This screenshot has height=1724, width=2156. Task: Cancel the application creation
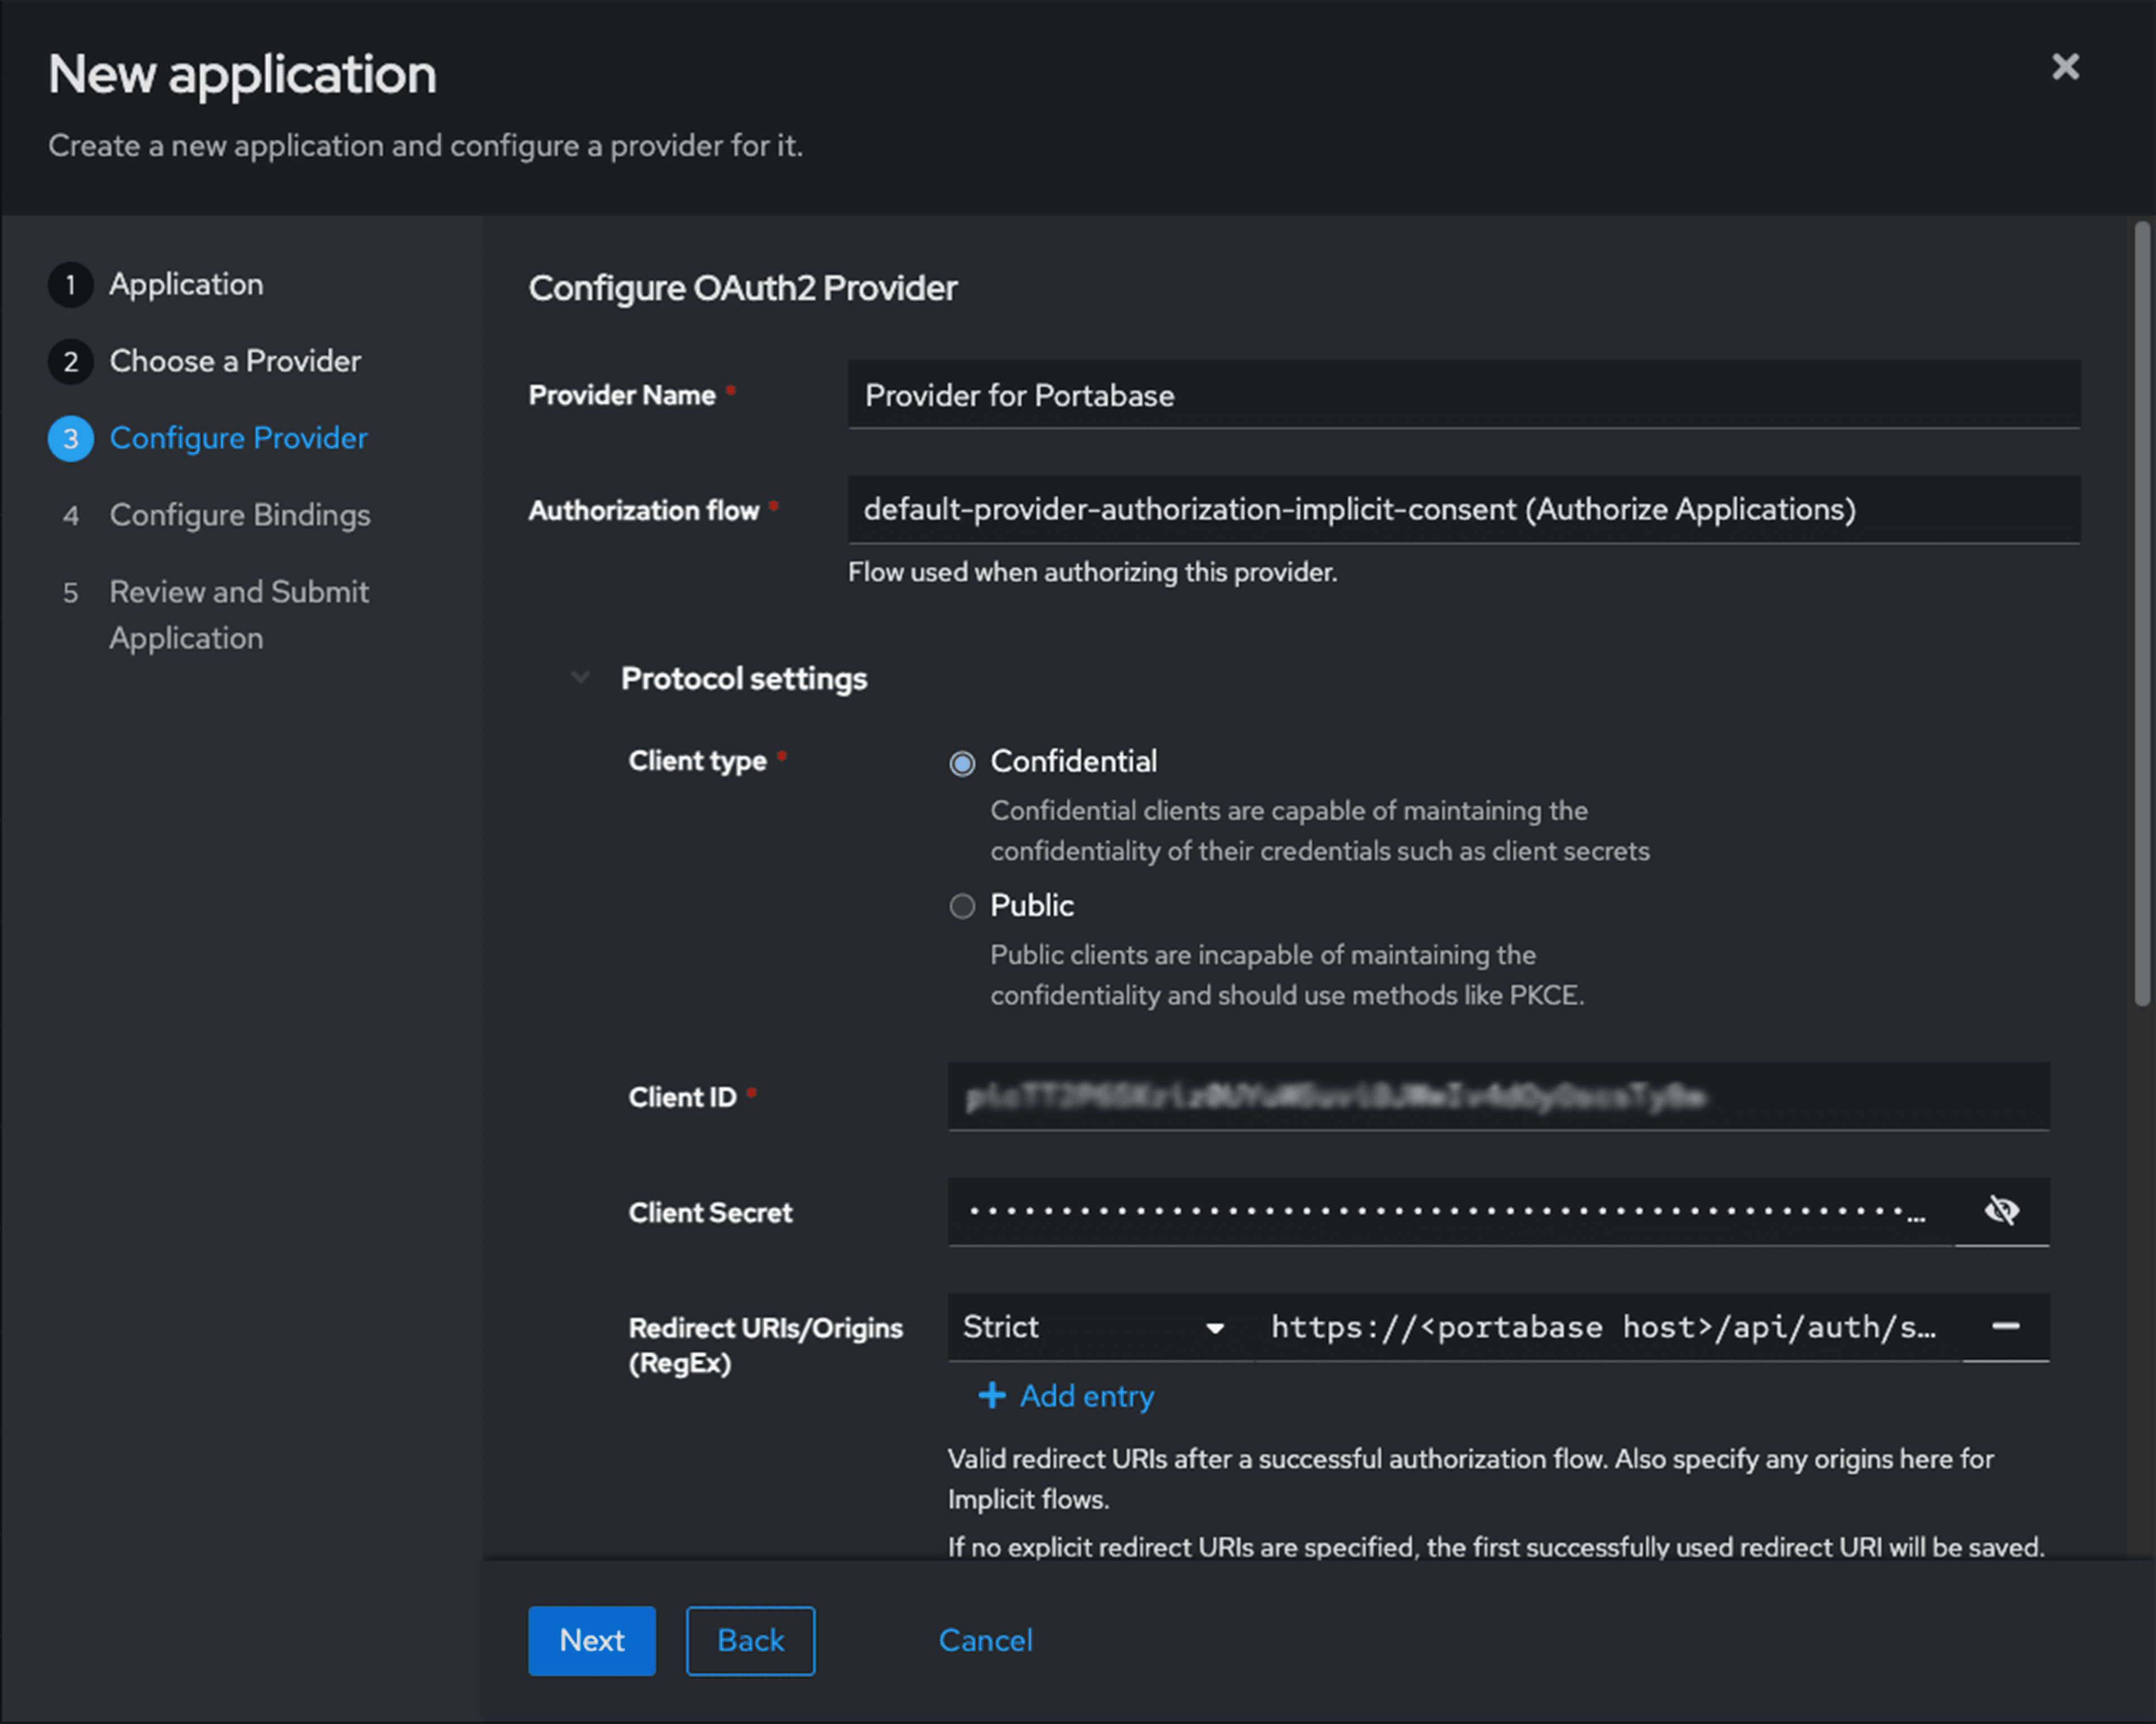click(x=985, y=1640)
